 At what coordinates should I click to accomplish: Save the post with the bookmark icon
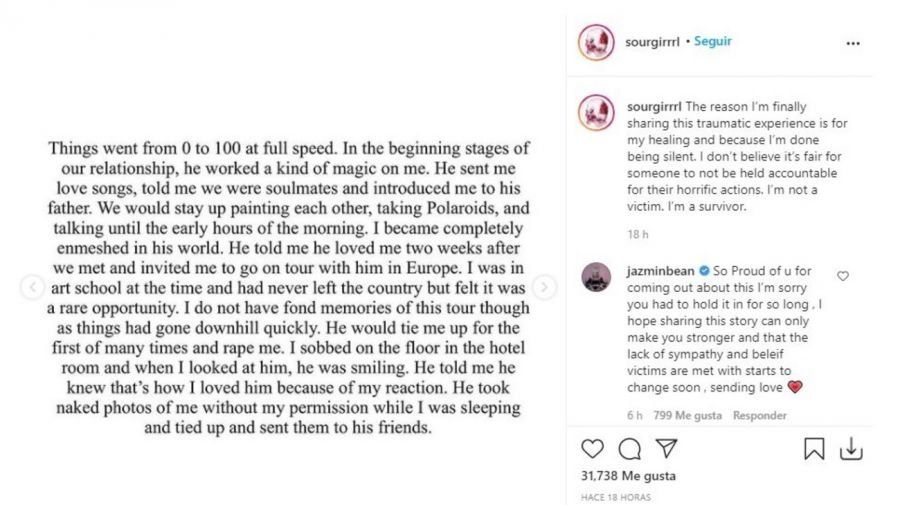(x=814, y=449)
